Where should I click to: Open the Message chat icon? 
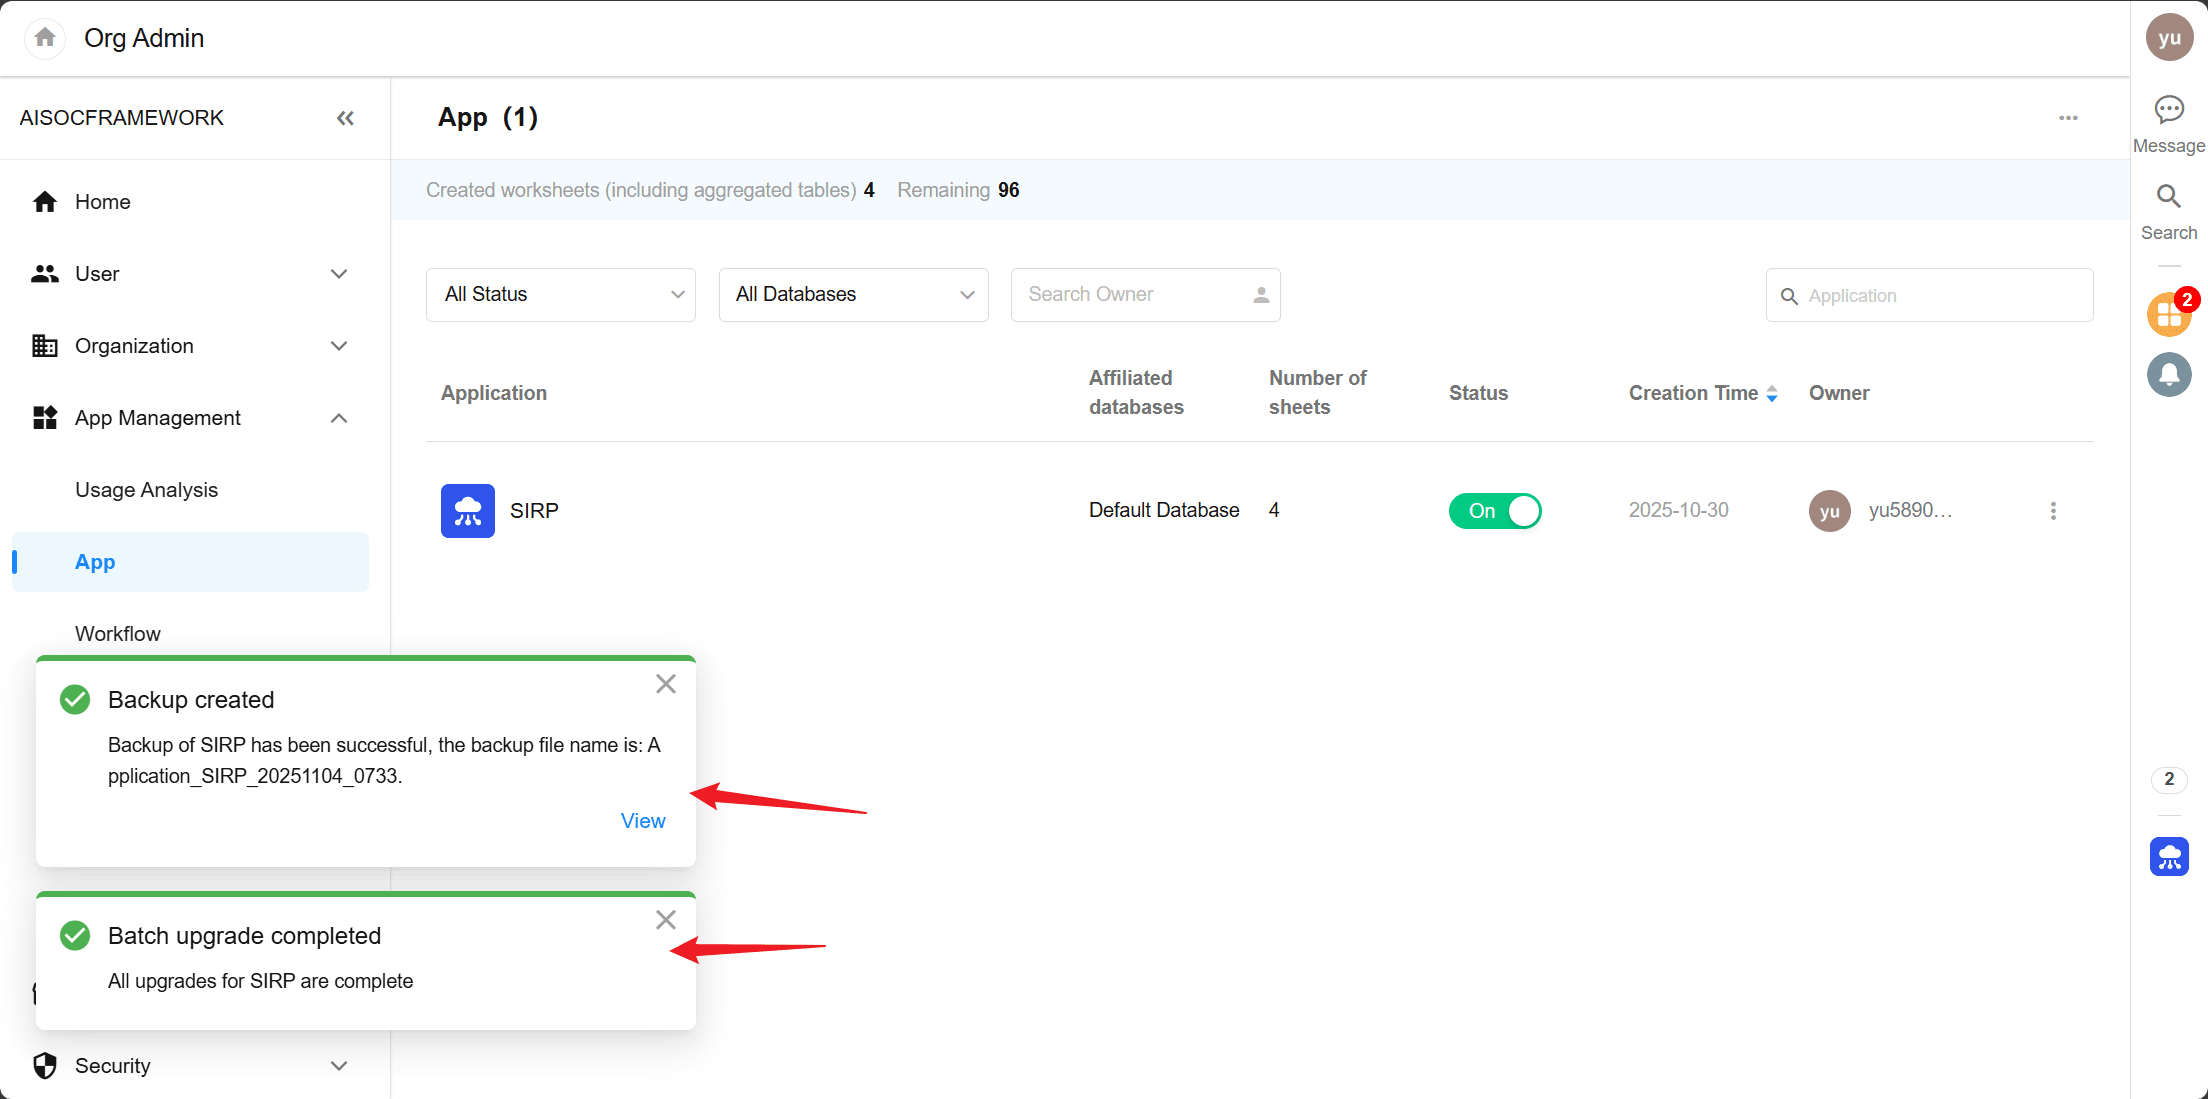(x=2168, y=110)
